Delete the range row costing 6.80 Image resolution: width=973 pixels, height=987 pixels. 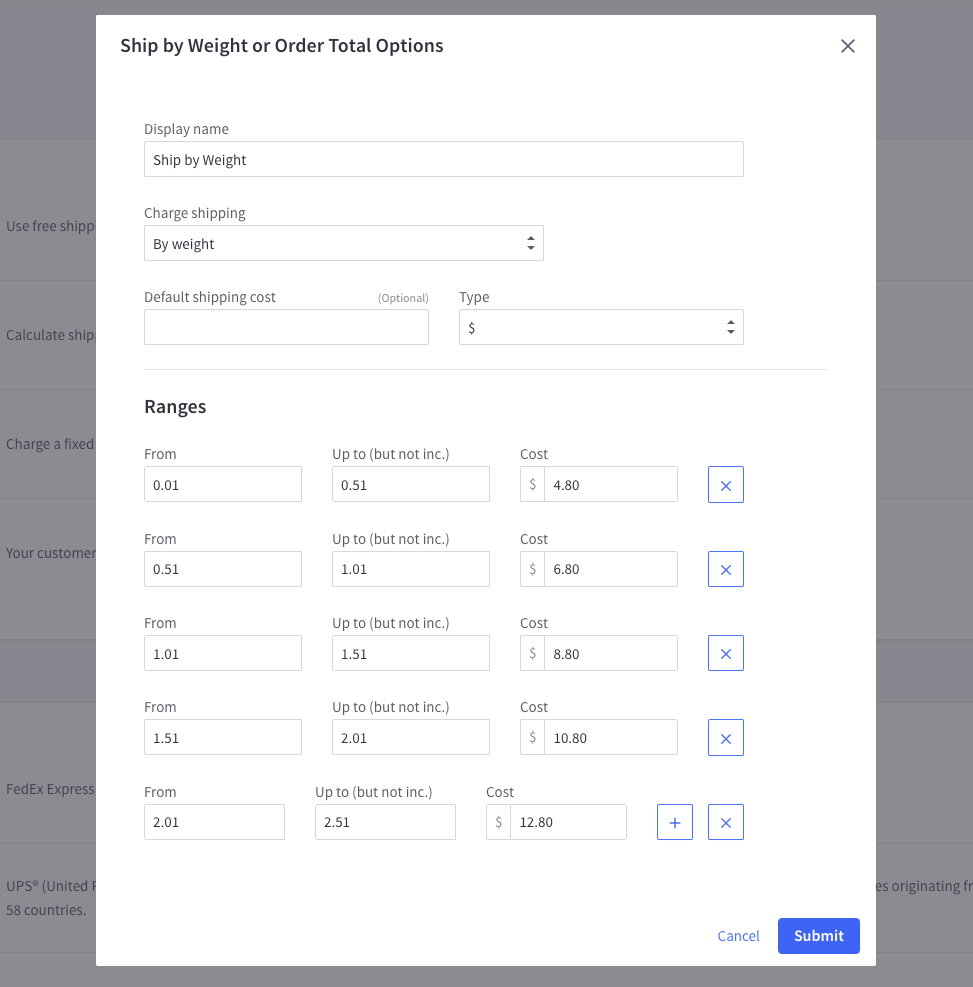coord(726,569)
